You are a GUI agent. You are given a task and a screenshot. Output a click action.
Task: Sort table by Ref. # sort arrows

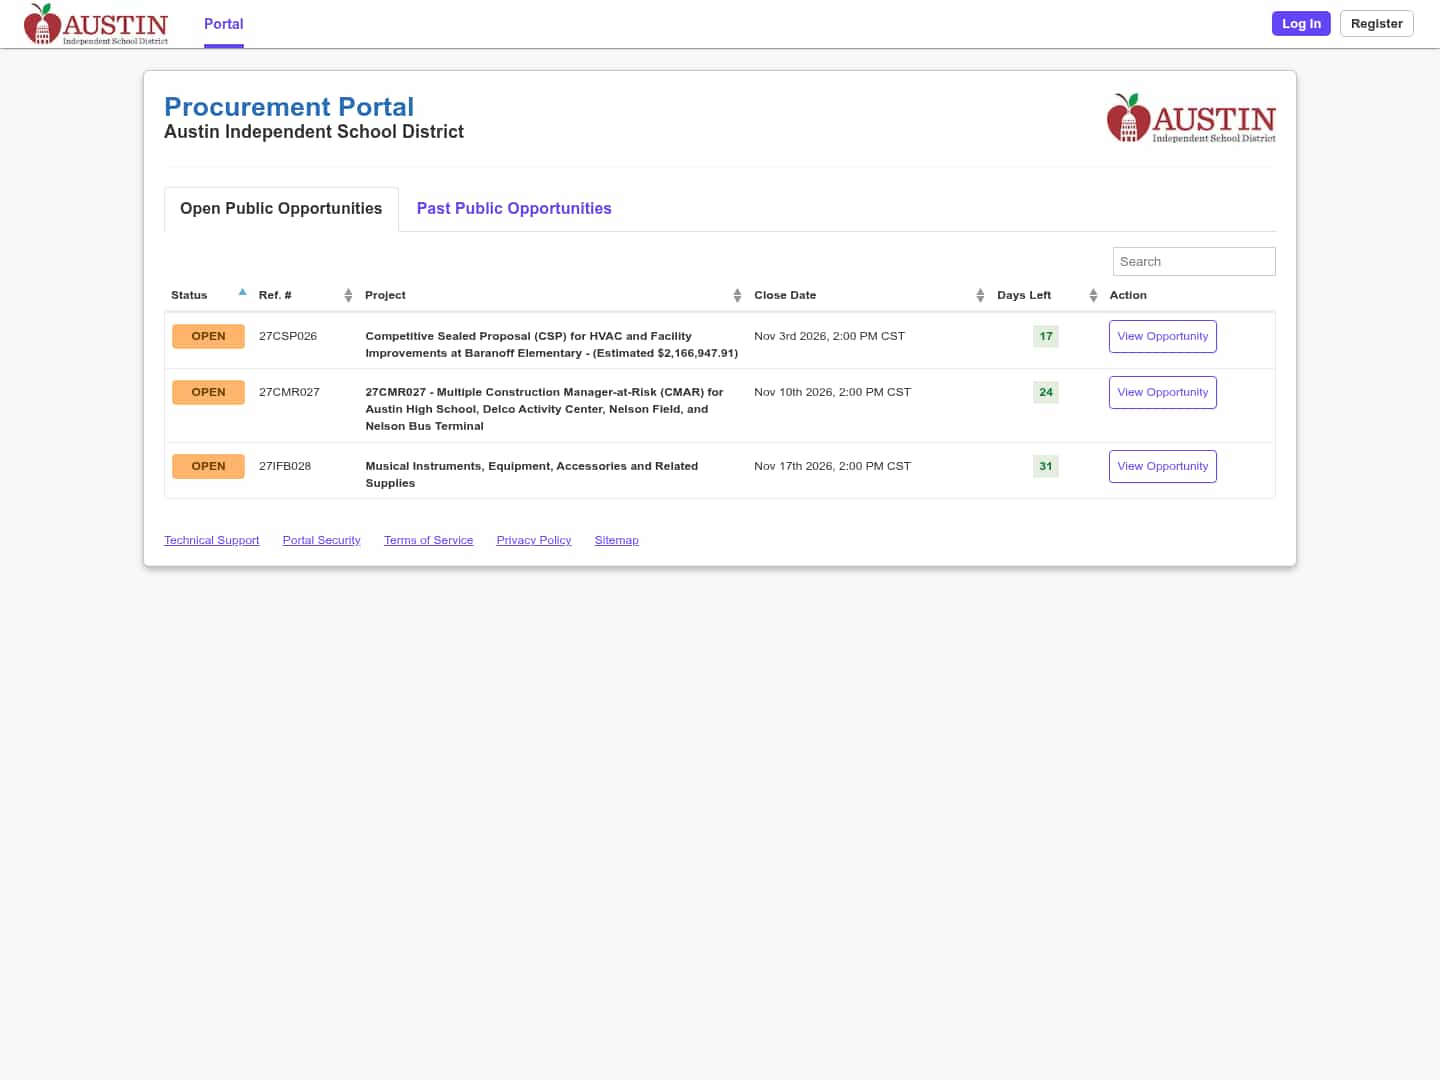coord(348,295)
